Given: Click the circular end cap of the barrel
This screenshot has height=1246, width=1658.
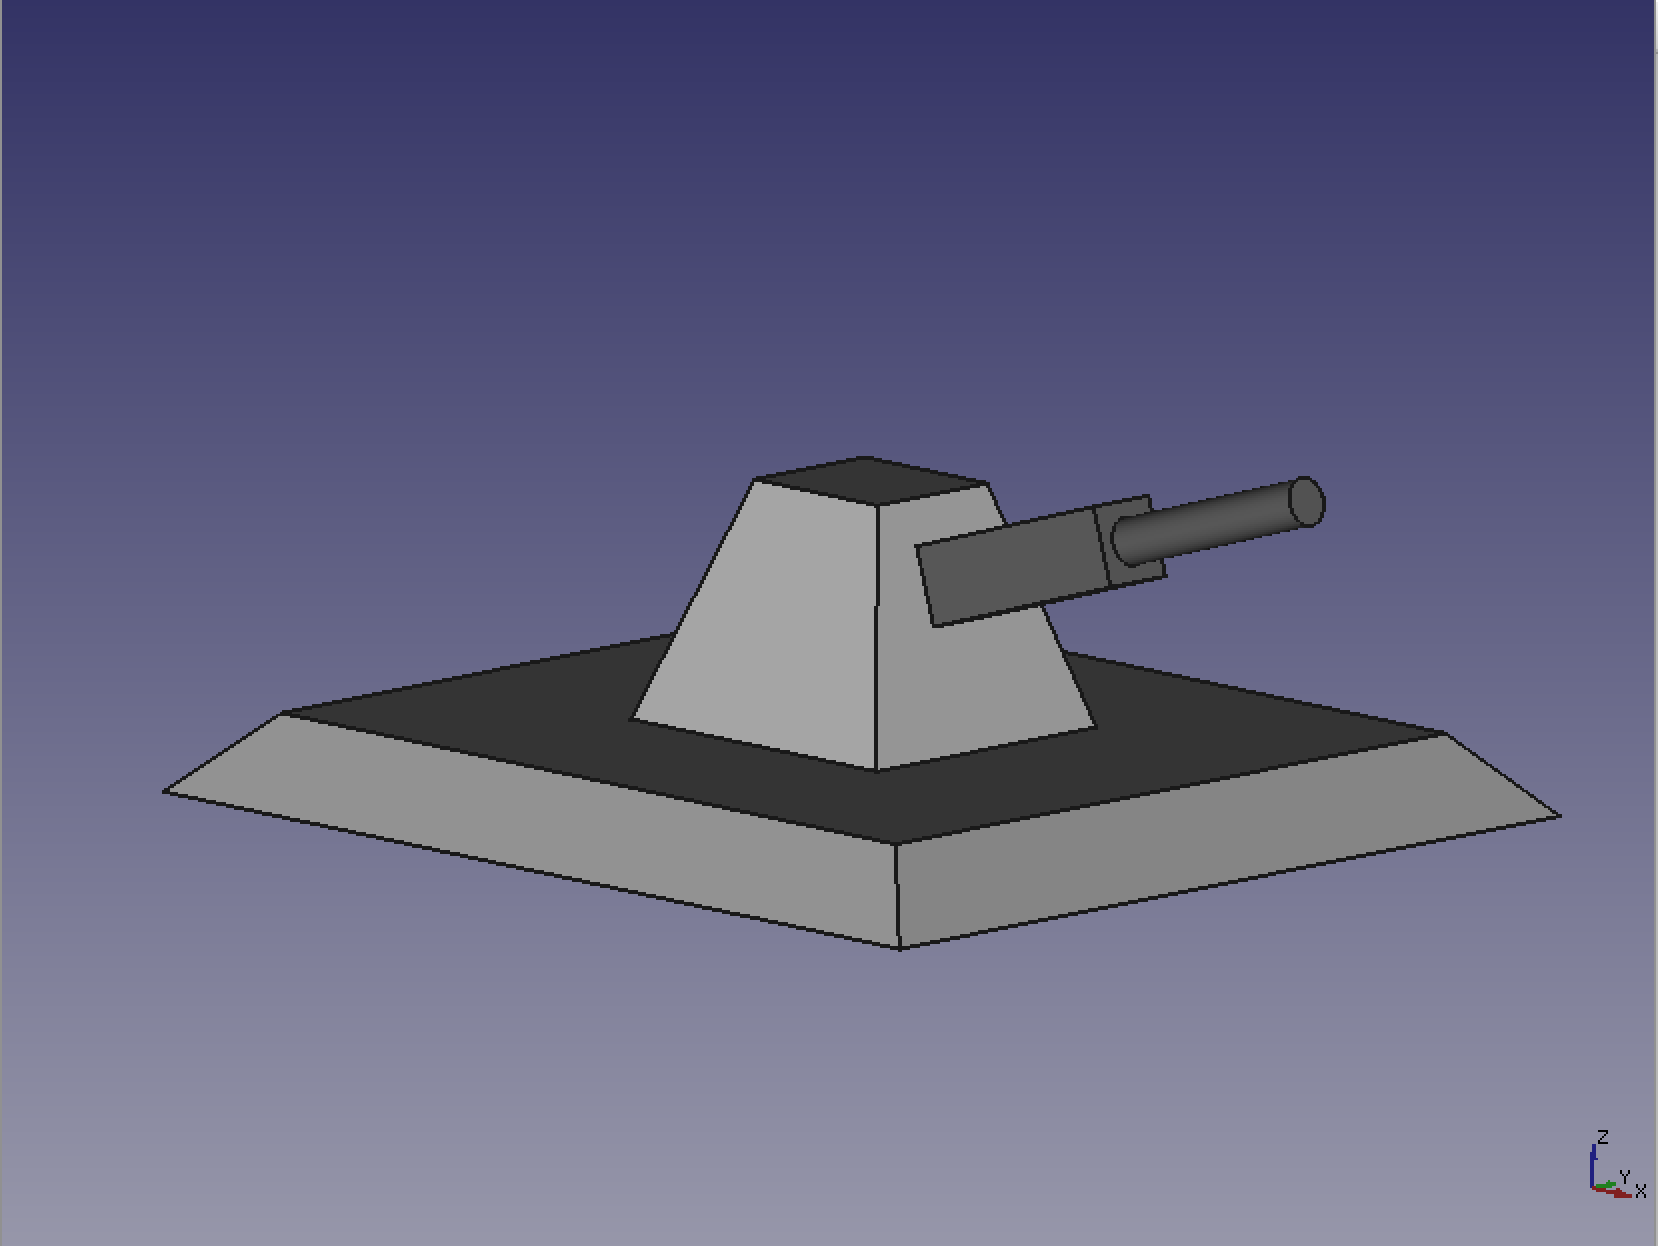Looking at the screenshot, I should pos(1306,502).
